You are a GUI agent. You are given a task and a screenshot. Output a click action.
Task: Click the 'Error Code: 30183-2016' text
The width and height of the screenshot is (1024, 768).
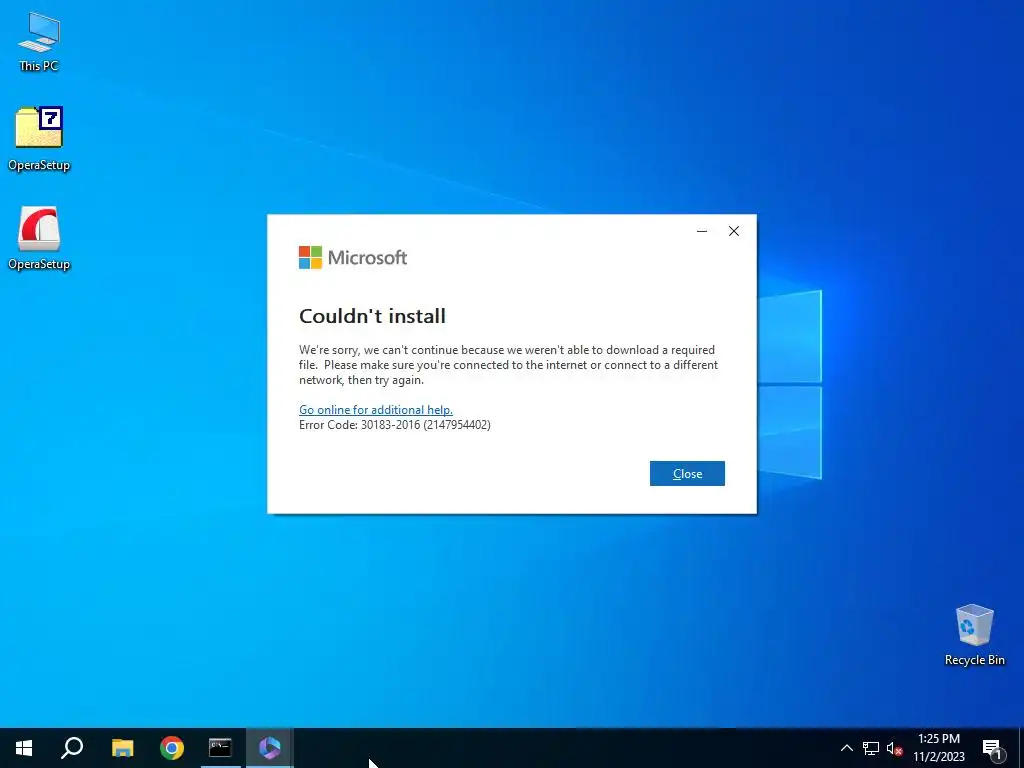pos(394,424)
